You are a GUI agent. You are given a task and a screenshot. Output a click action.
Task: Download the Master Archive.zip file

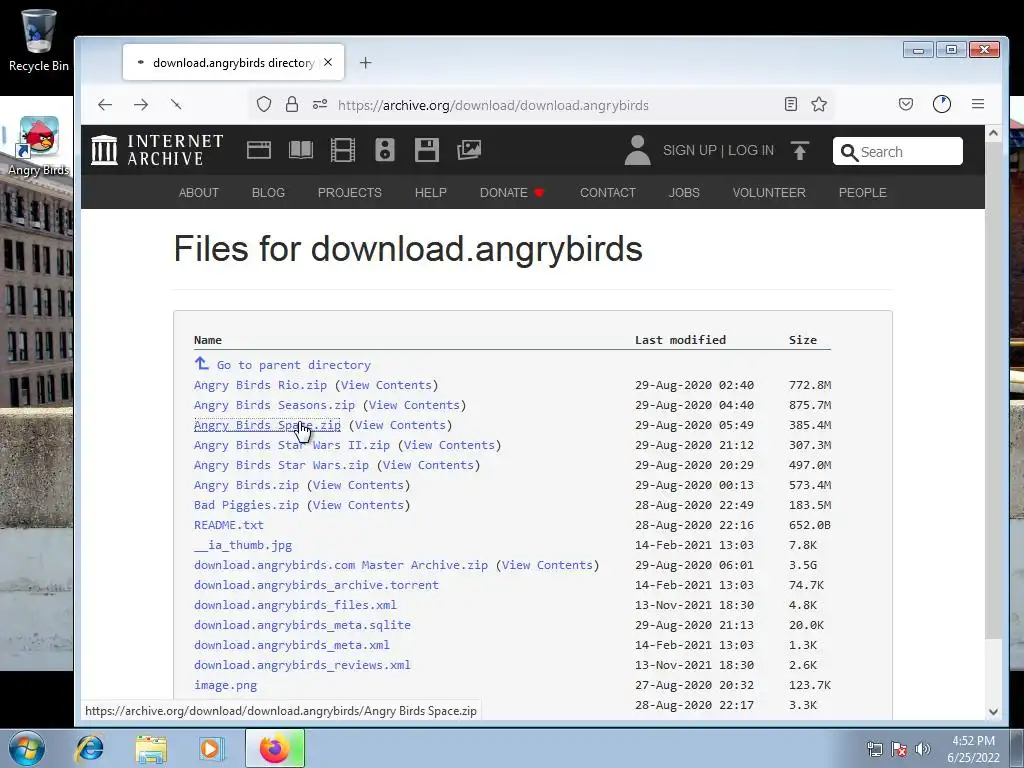(x=340, y=565)
